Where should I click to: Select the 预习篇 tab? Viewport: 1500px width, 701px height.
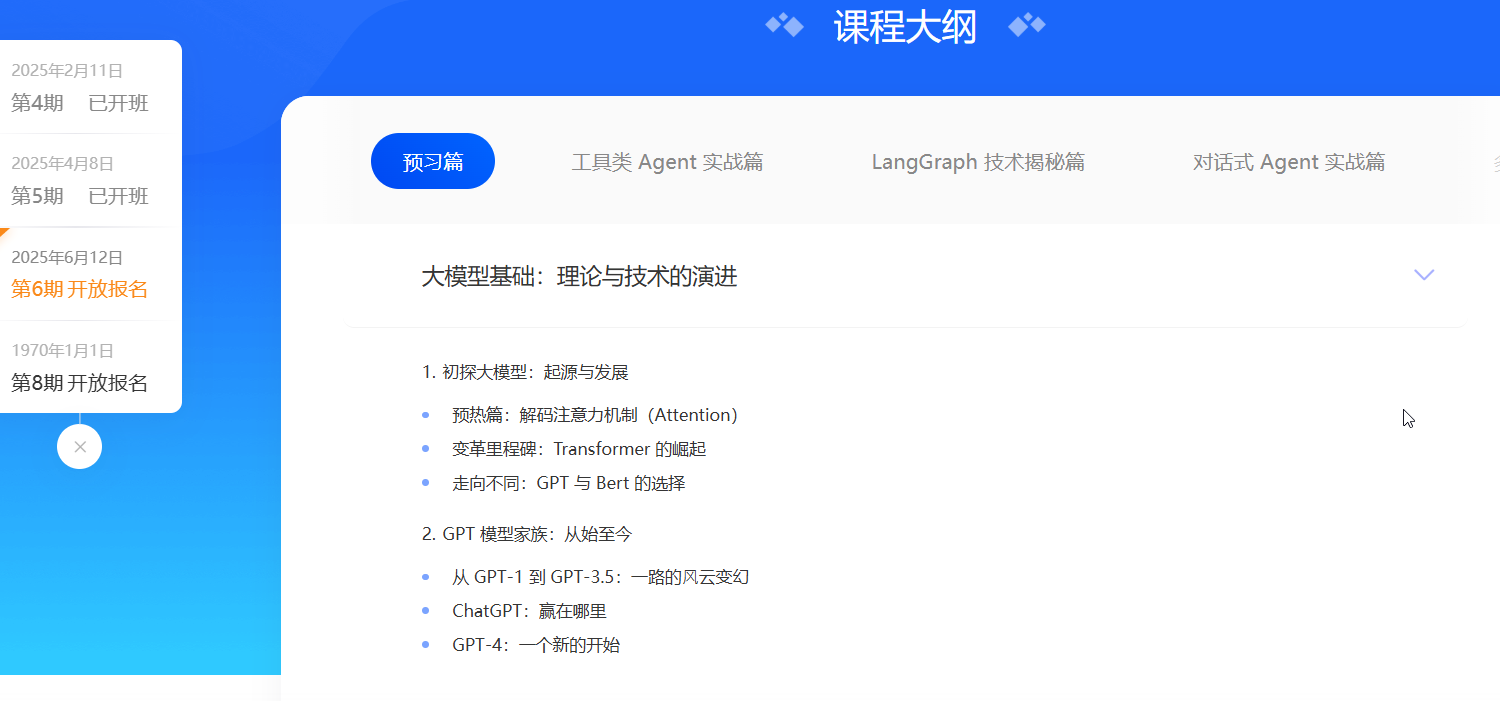(433, 162)
